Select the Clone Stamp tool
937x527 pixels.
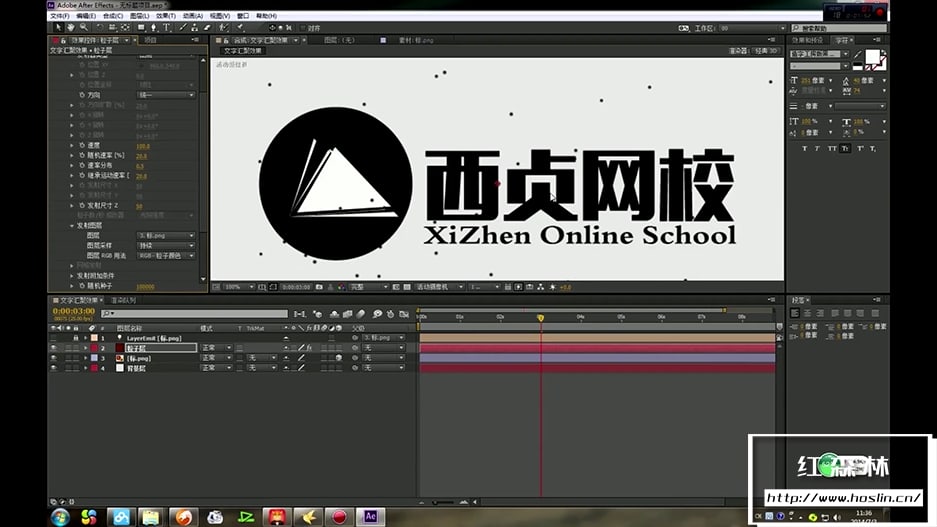(x=195, y=27)
